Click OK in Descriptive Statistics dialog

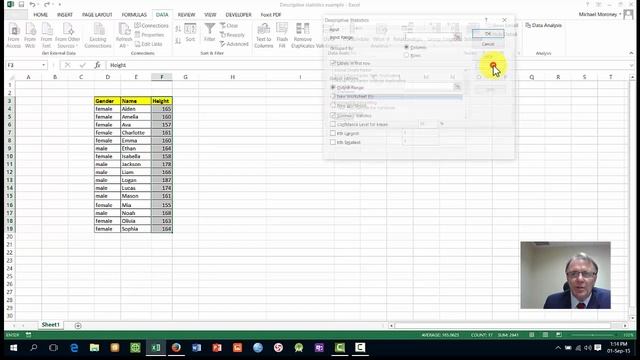pyautogui.click(x=488, y=33)
